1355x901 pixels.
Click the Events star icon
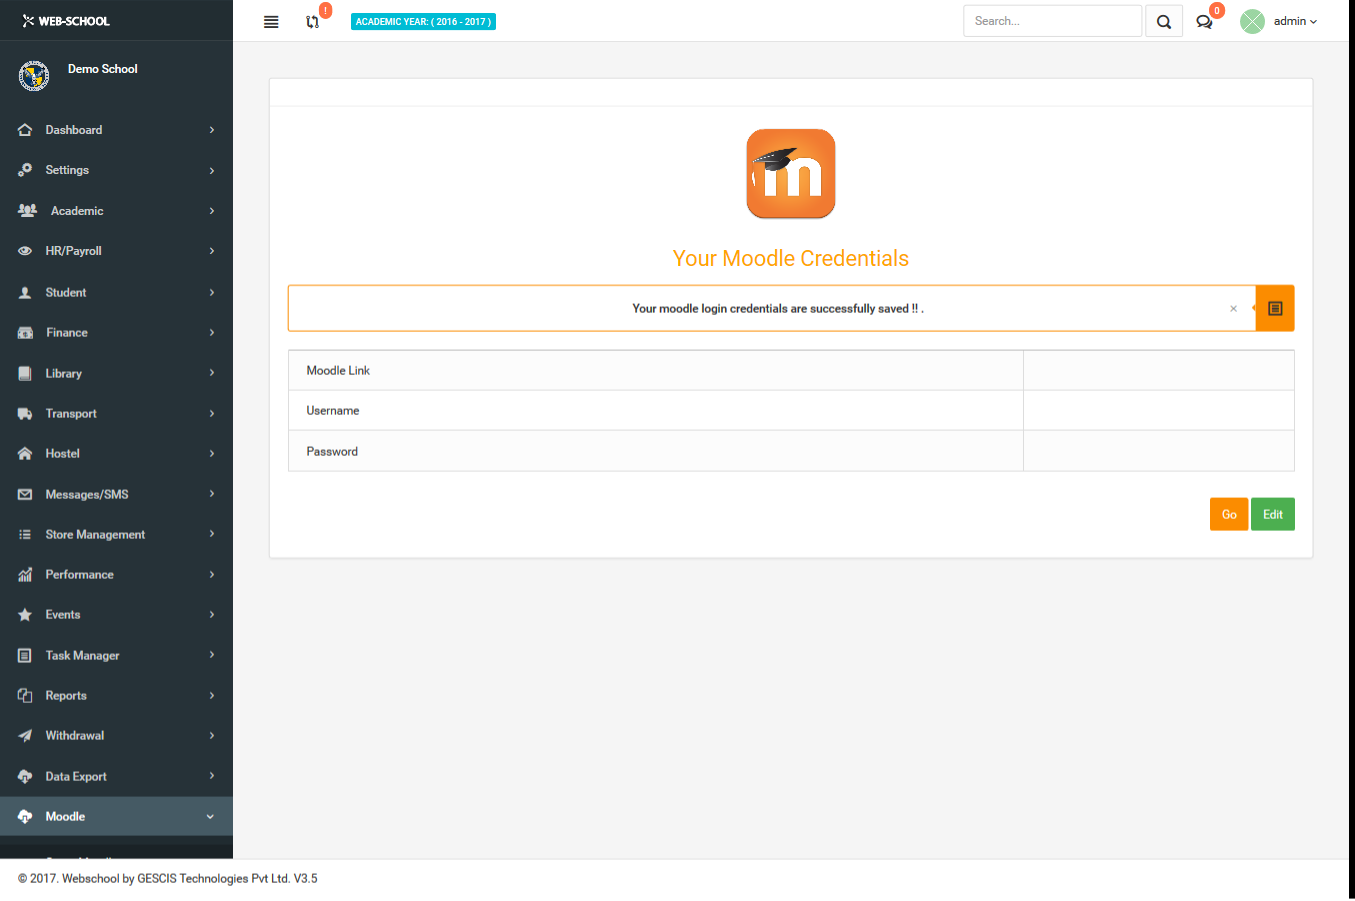point(25,615)
